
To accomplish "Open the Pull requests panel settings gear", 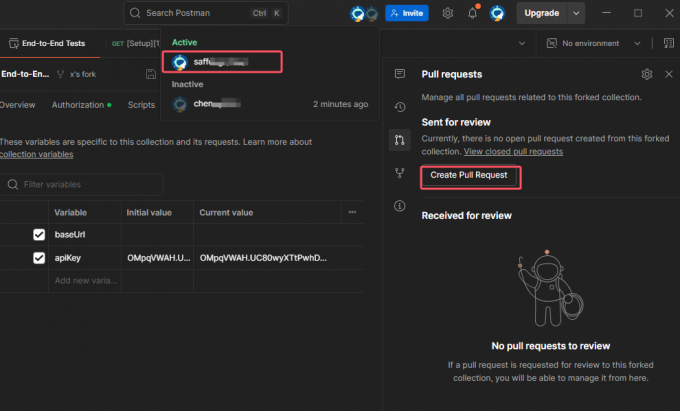I will click(647, 74).
